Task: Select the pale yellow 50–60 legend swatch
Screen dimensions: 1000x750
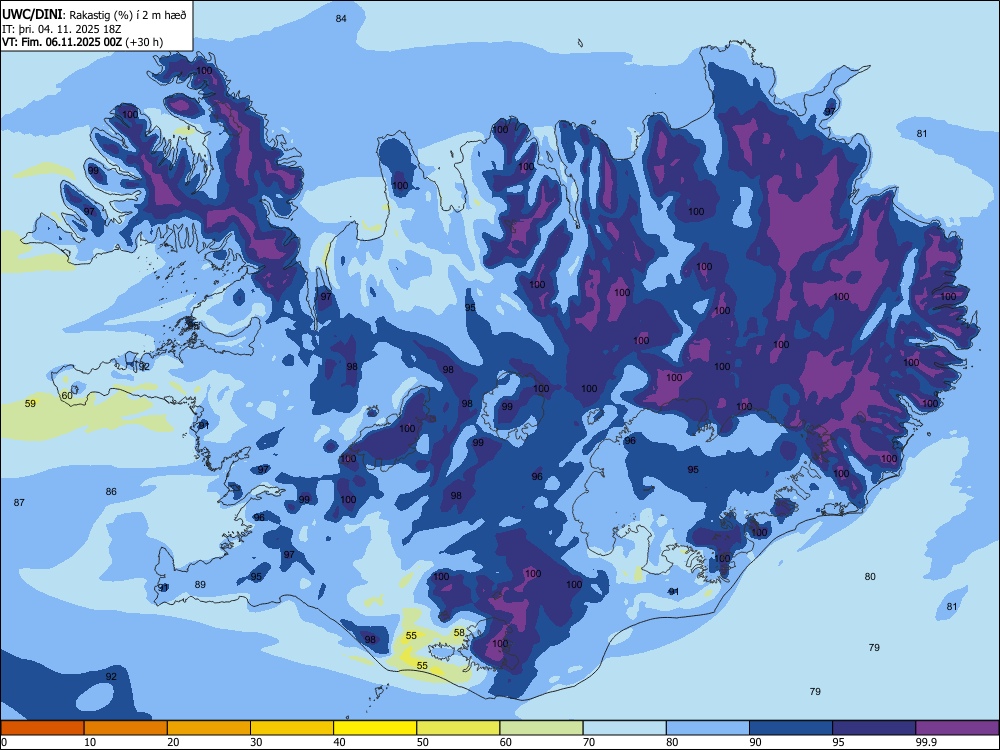Action: tap(458, 728)
